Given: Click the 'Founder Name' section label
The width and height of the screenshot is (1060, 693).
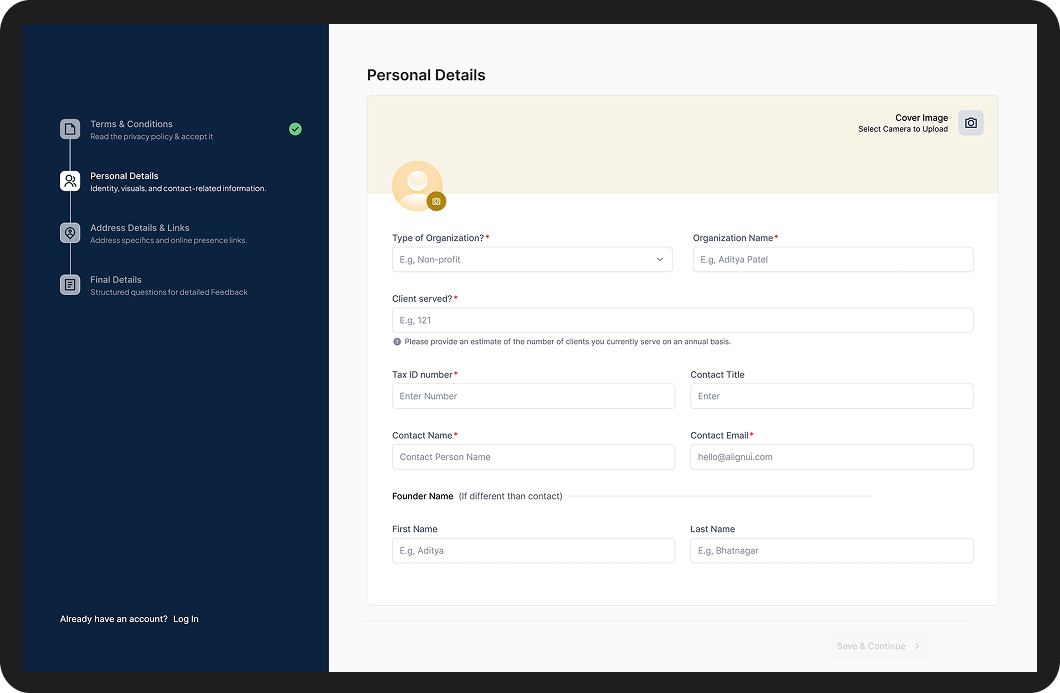Looking at the screenshot, I should tap(423, 496).
